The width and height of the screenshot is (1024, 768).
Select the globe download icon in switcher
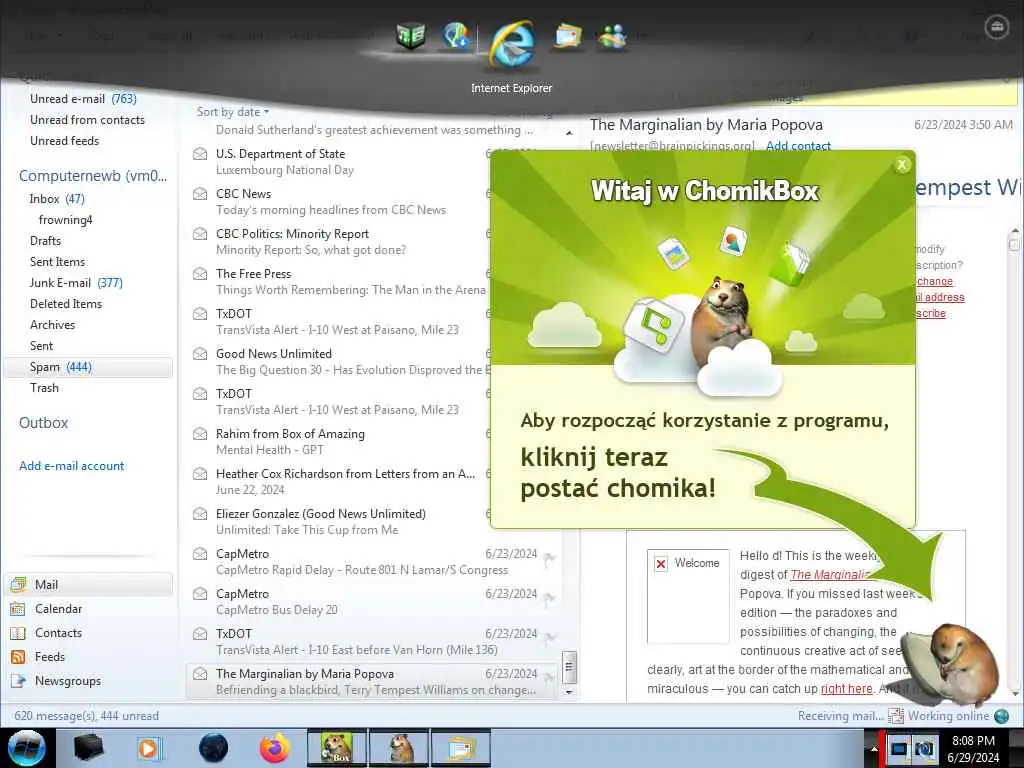pyautogui.click(x=456, y=35)
